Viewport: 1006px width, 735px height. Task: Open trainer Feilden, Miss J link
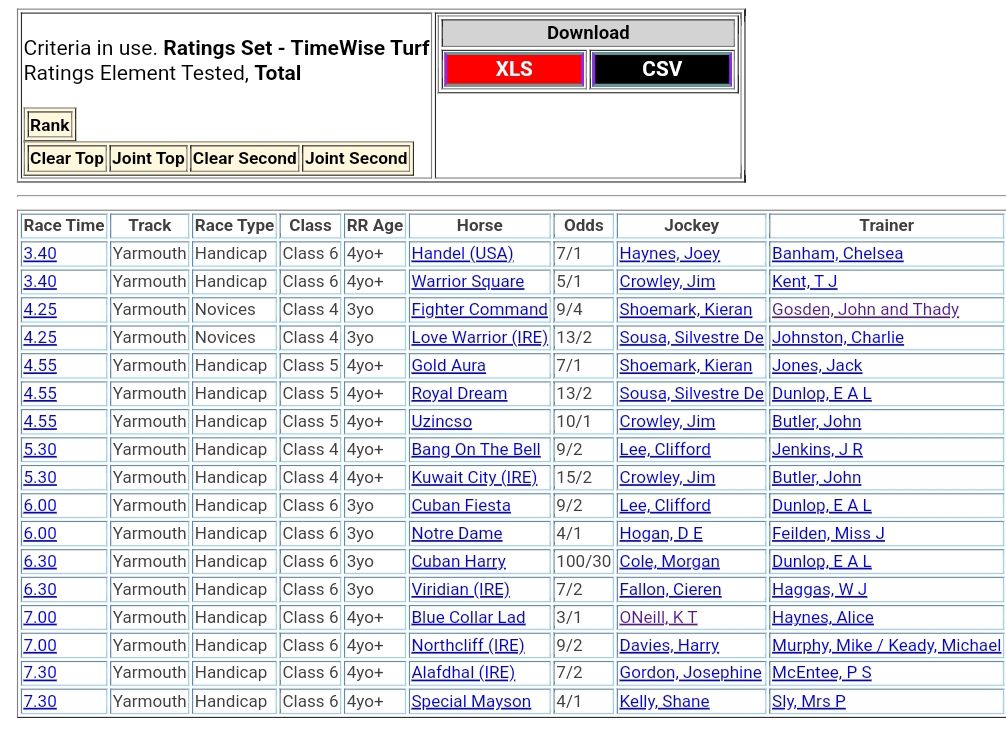828,534
